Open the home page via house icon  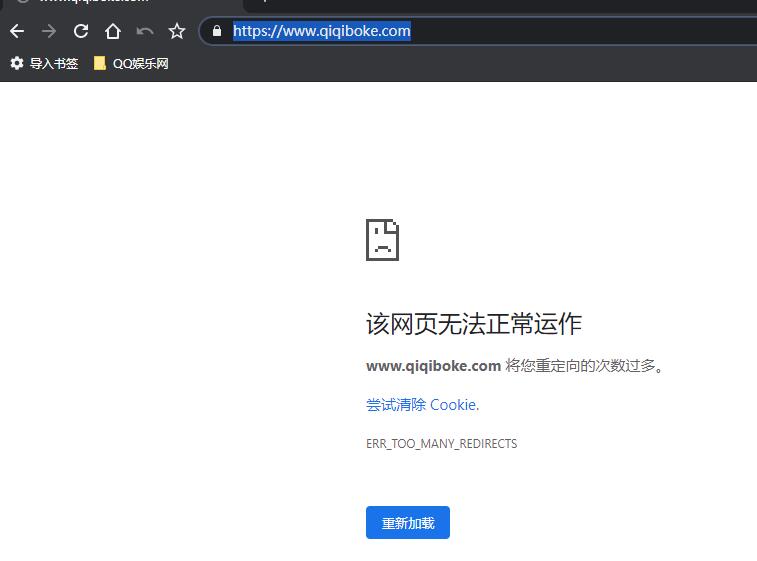(x=113, y=31)
